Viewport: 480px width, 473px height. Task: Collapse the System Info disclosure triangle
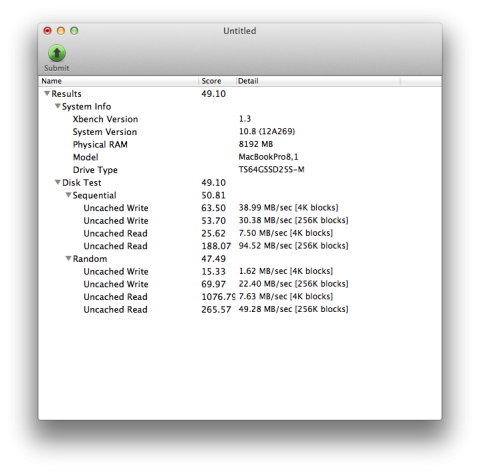coord(58,106)
